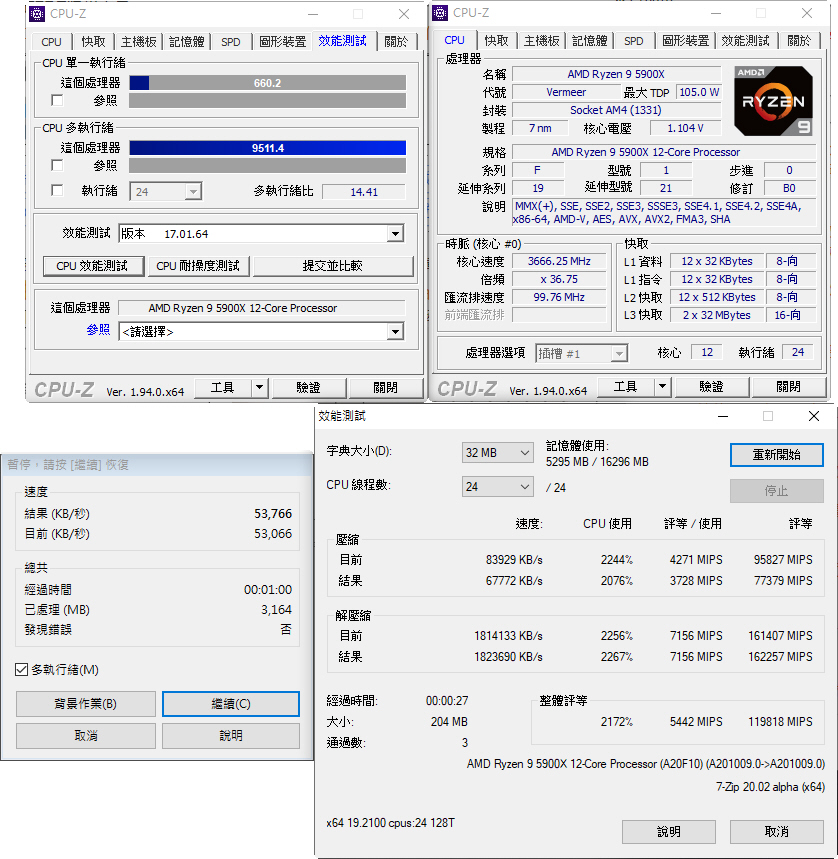Click 驗證 in the benchmark CPU-Z window
The width and height of the screenshot is (838, 859).
[x=308, y=387]
